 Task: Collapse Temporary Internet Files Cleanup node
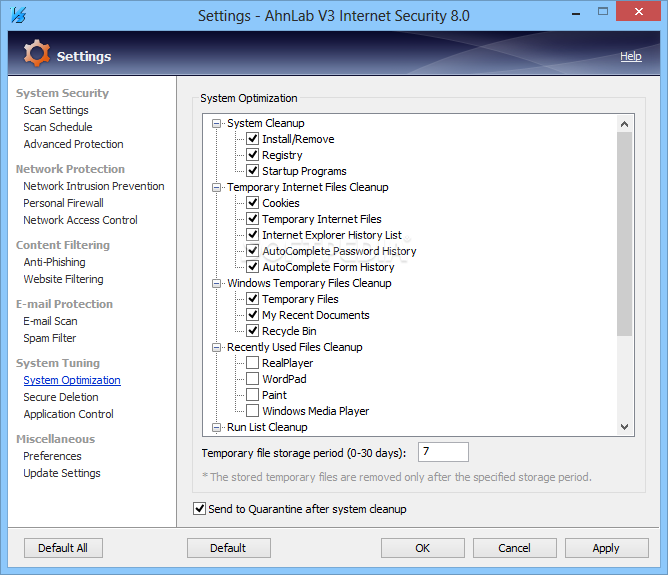coord(216,187)
